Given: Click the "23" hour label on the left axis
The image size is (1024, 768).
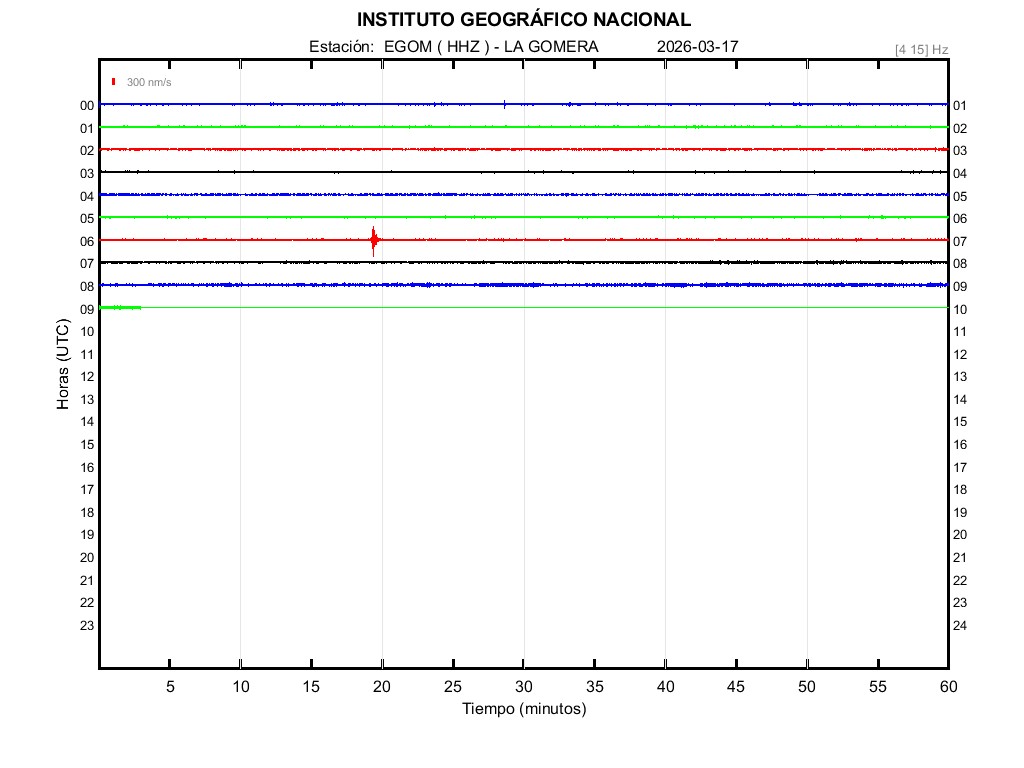Looking at the screenshot, I should (87, 626).
